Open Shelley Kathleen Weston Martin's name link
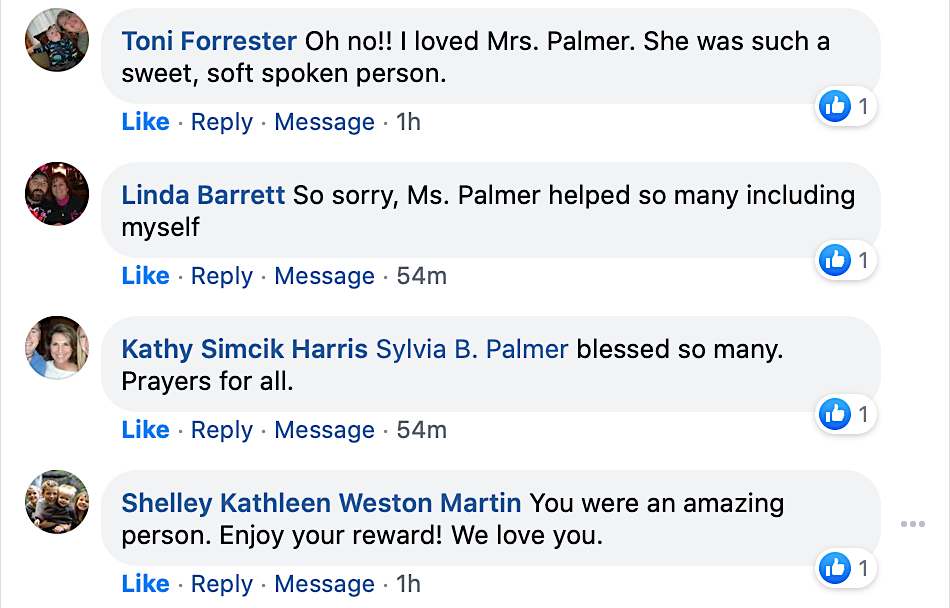 [321, 504]
